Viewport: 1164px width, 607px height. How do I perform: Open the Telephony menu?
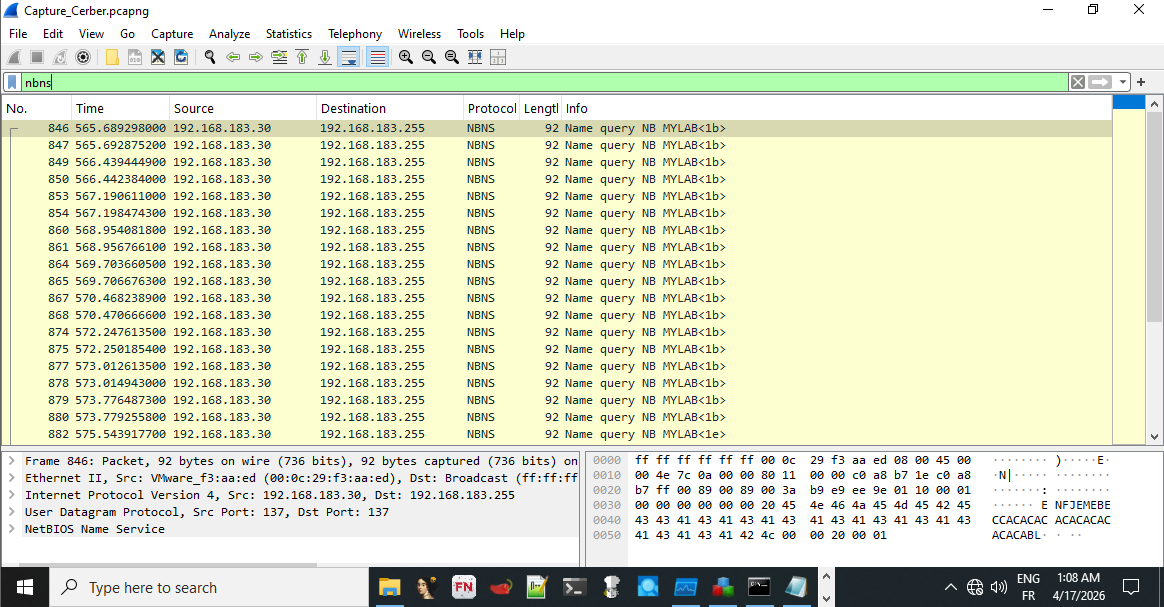(x=355, y=33)
